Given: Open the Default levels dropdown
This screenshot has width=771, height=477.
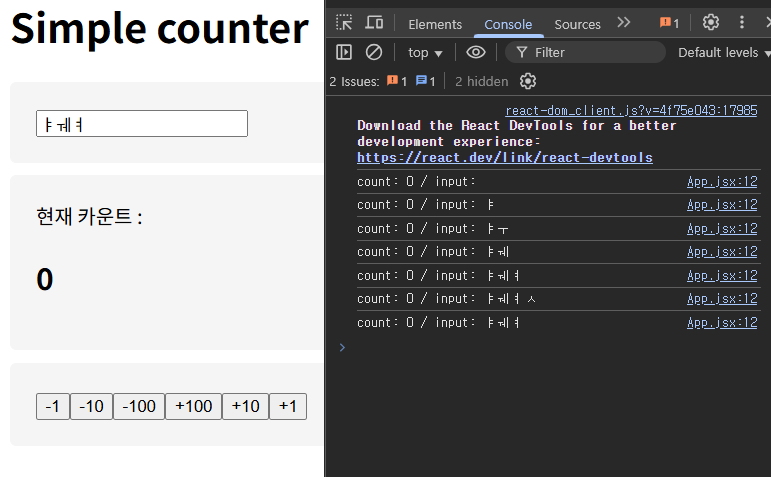Looking at the screenshot, I should point(724,53).
